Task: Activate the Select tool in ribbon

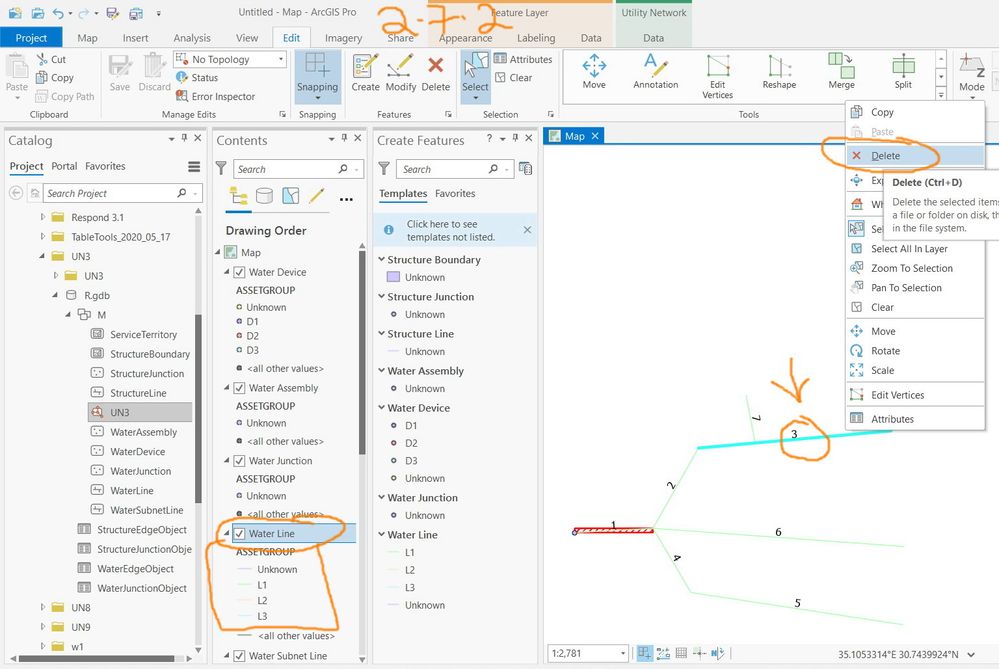Action: [x=475, y=76]
